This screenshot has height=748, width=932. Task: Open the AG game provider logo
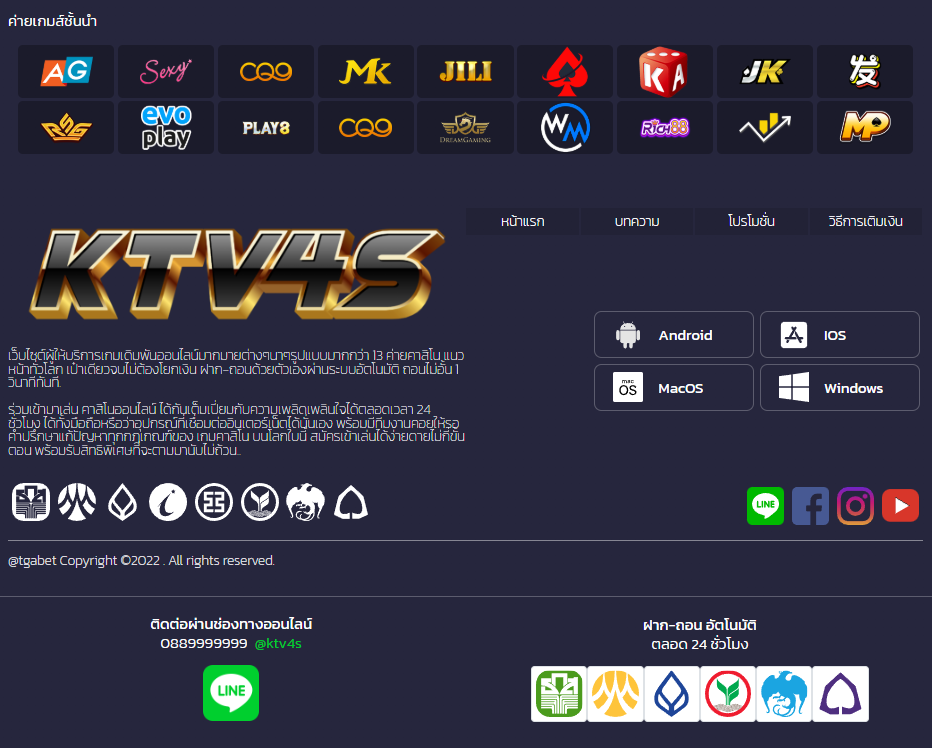[66, 71]
